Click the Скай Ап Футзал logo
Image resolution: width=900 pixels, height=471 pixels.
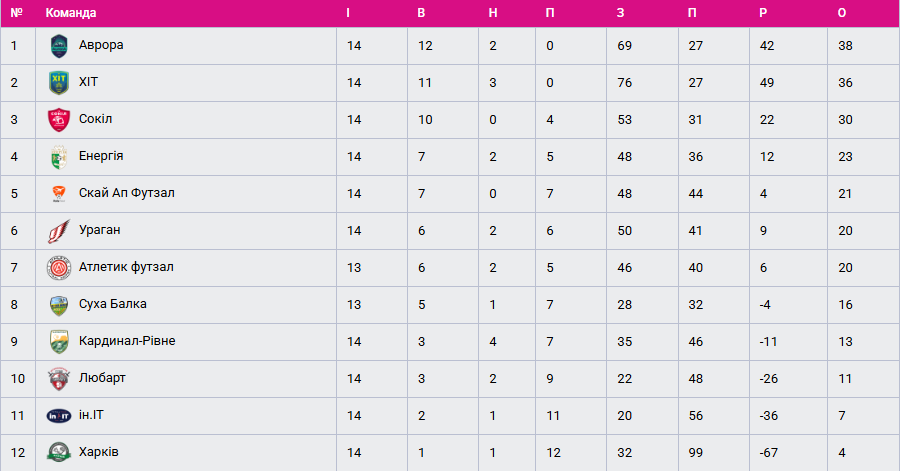tap(58, 193)
